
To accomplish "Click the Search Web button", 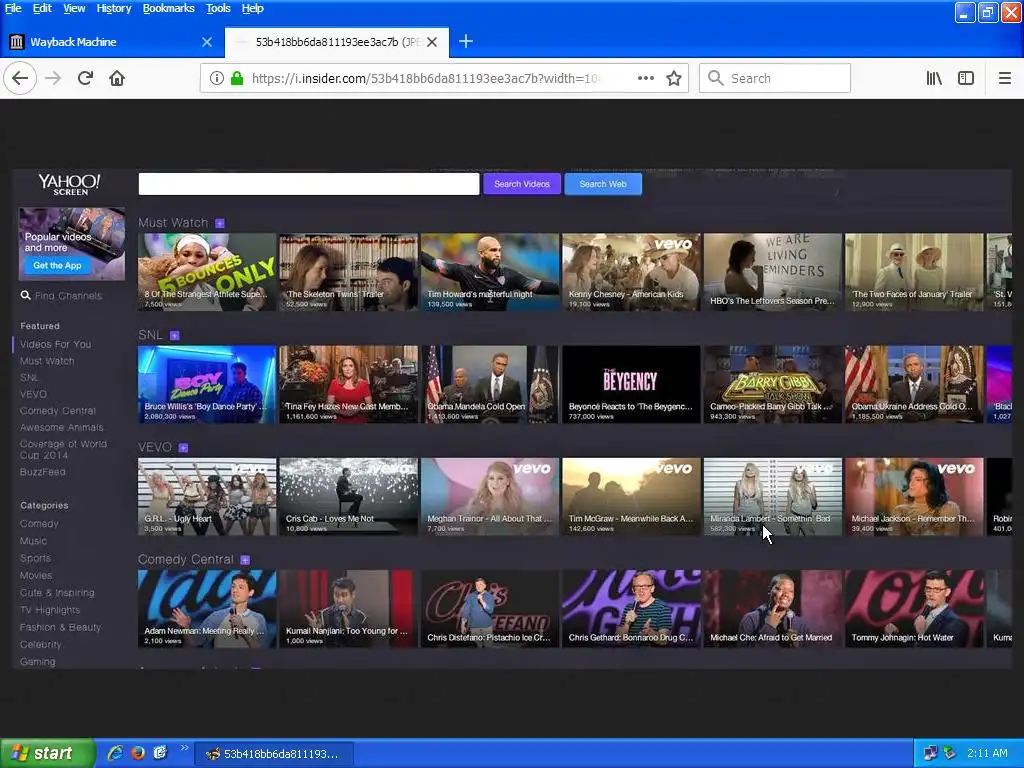I will (603, 184).
